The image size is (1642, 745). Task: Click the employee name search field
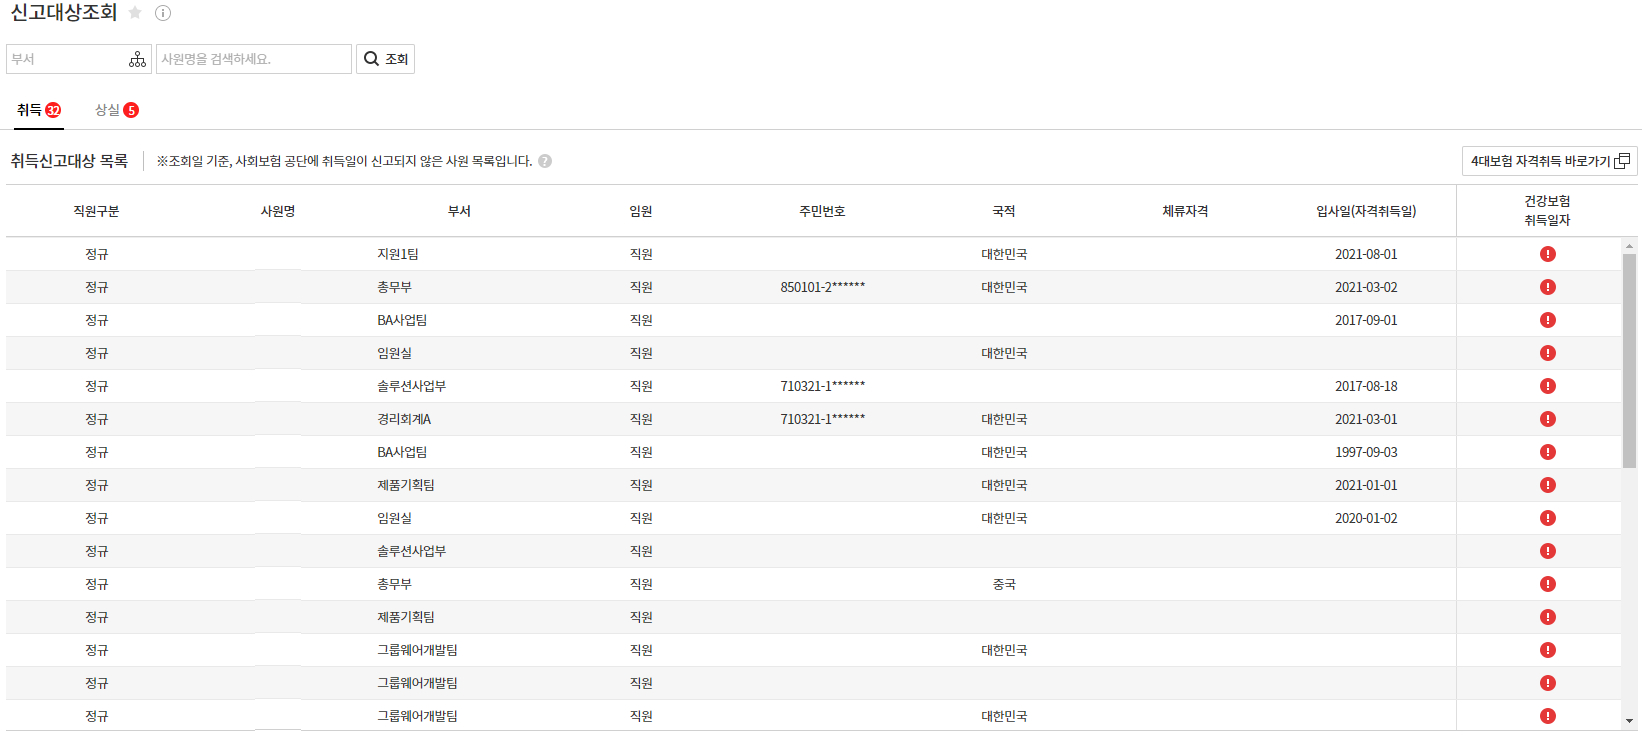254,59
